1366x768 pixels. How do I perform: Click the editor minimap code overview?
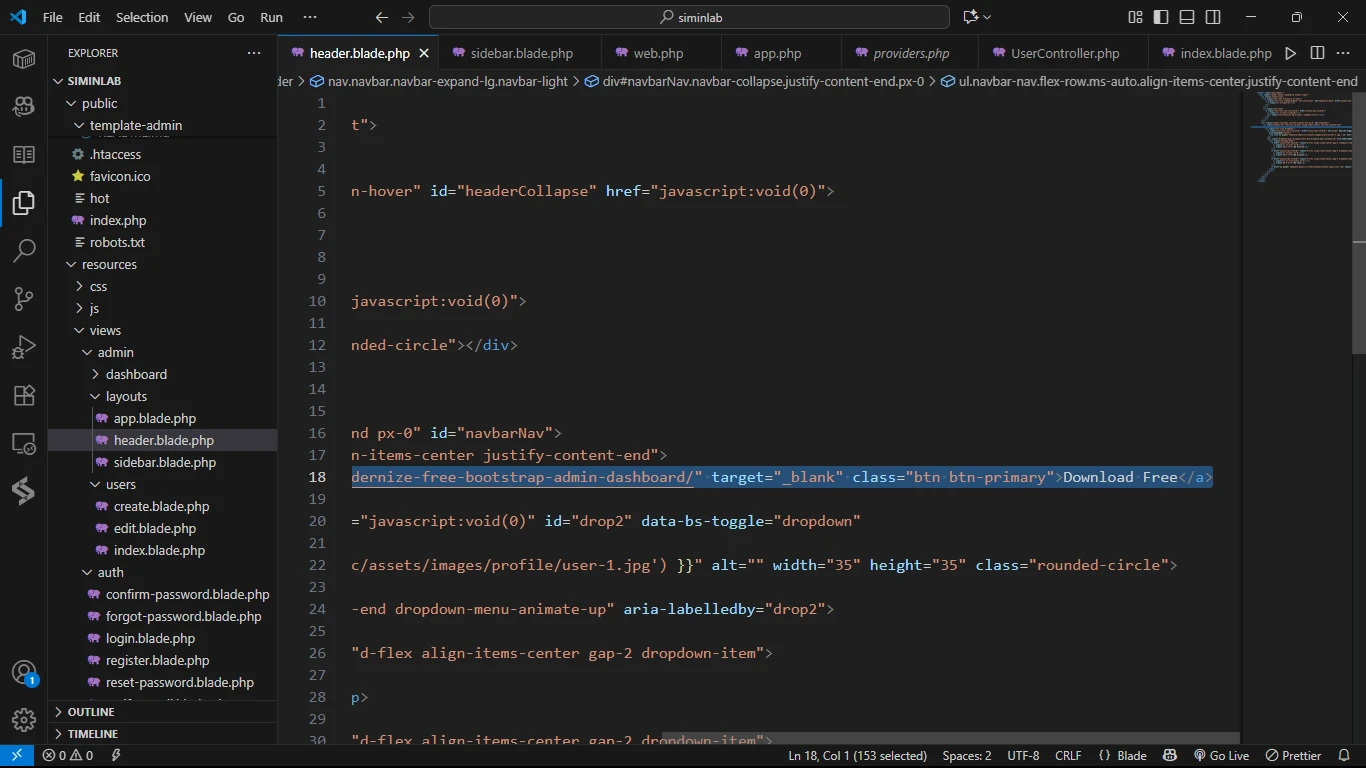click(x=1299, y=135)
